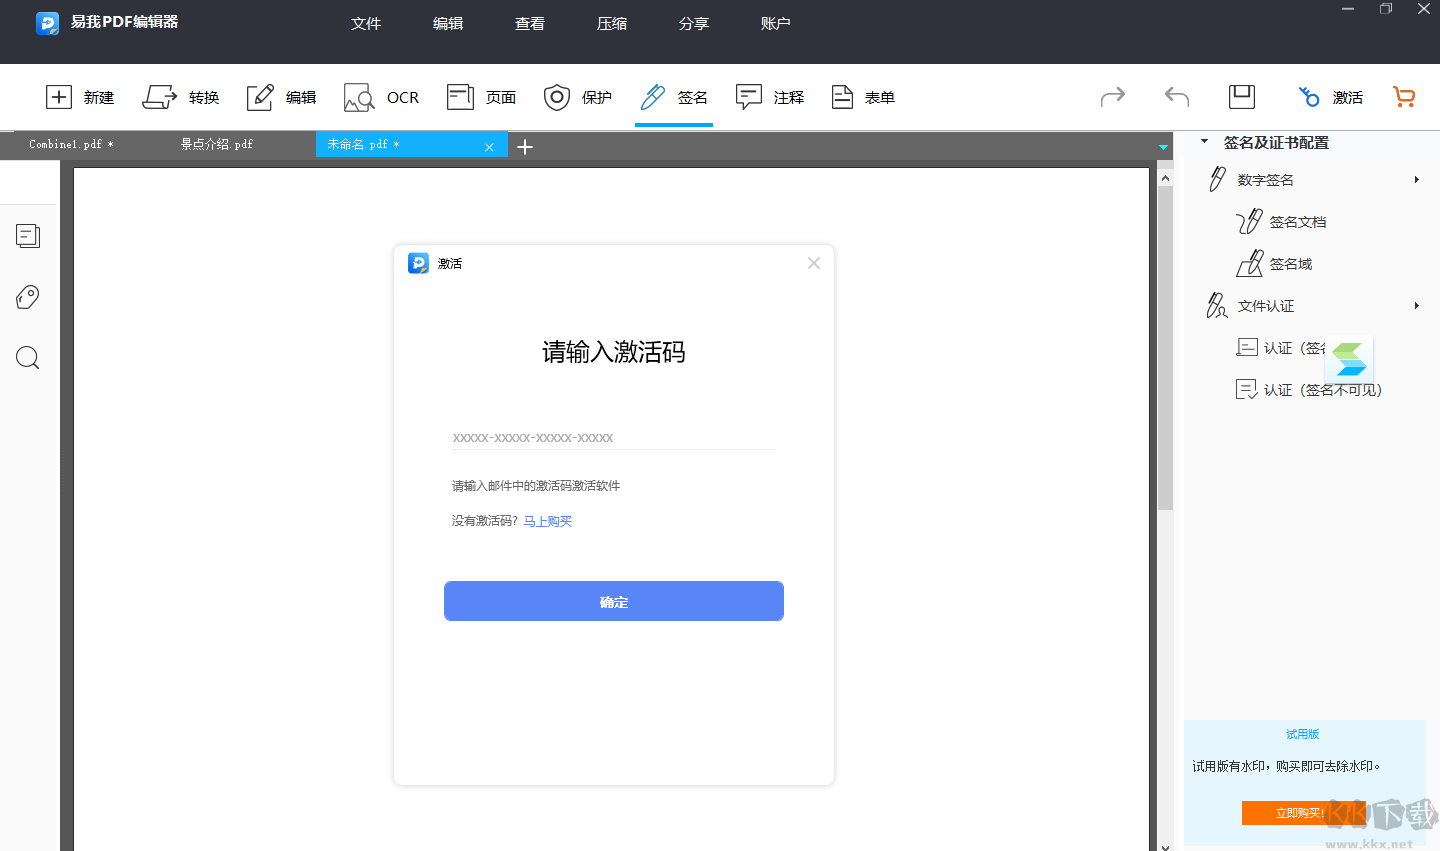Collapse the 签名及证书配置 section

(1204, 141)
